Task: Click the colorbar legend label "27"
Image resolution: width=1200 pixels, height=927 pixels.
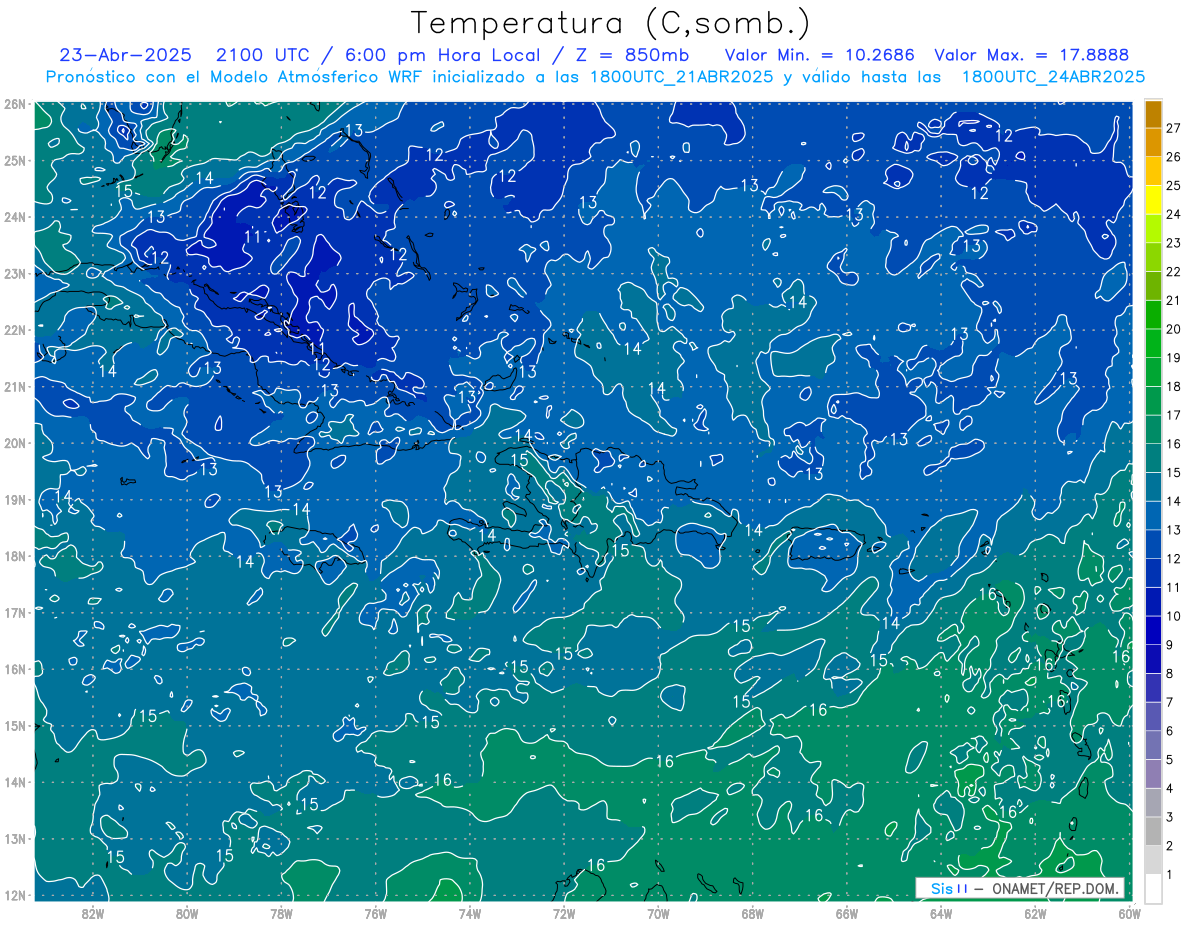Action: coord(1173,128)
